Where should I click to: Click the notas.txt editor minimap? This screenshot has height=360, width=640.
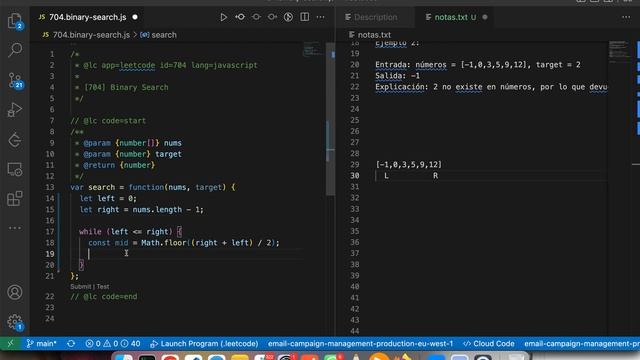pyautogui.click(x=619, y=51)
